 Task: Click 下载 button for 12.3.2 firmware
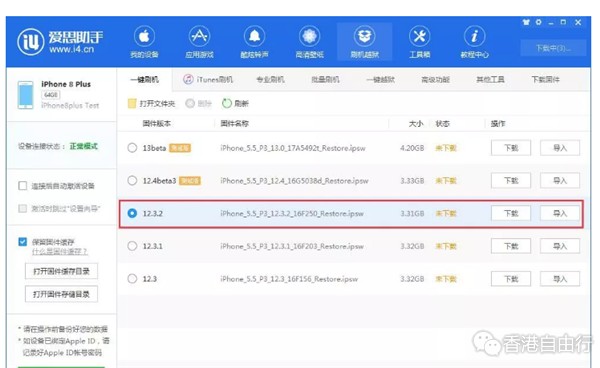pos(511,213)
